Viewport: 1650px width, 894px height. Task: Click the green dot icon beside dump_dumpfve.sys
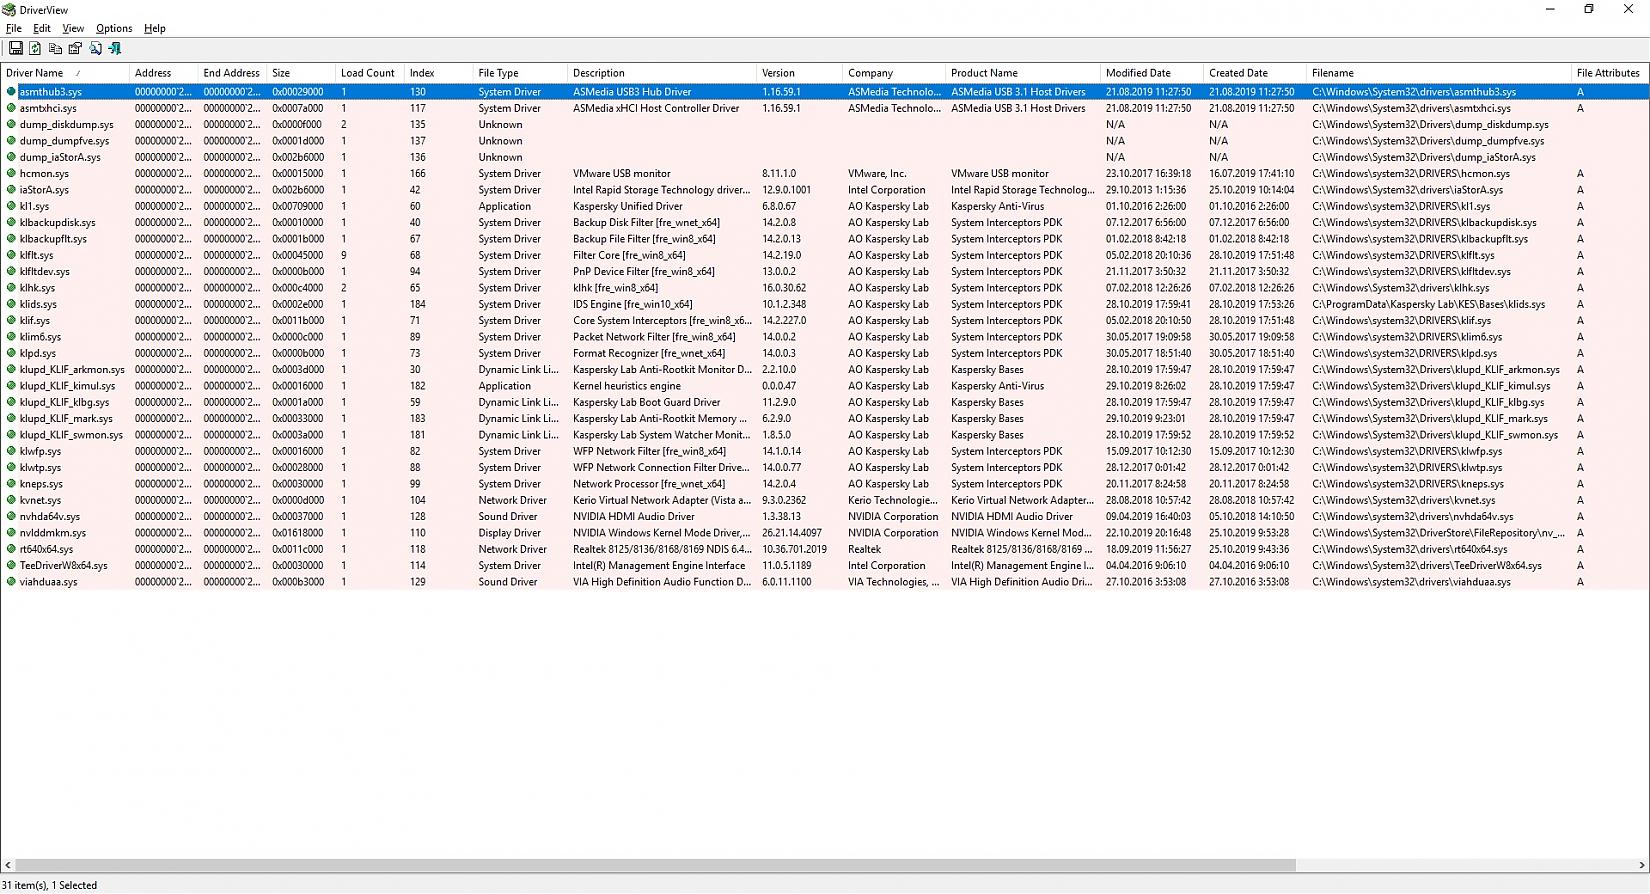pyautogui.click(x=11, y=141)
